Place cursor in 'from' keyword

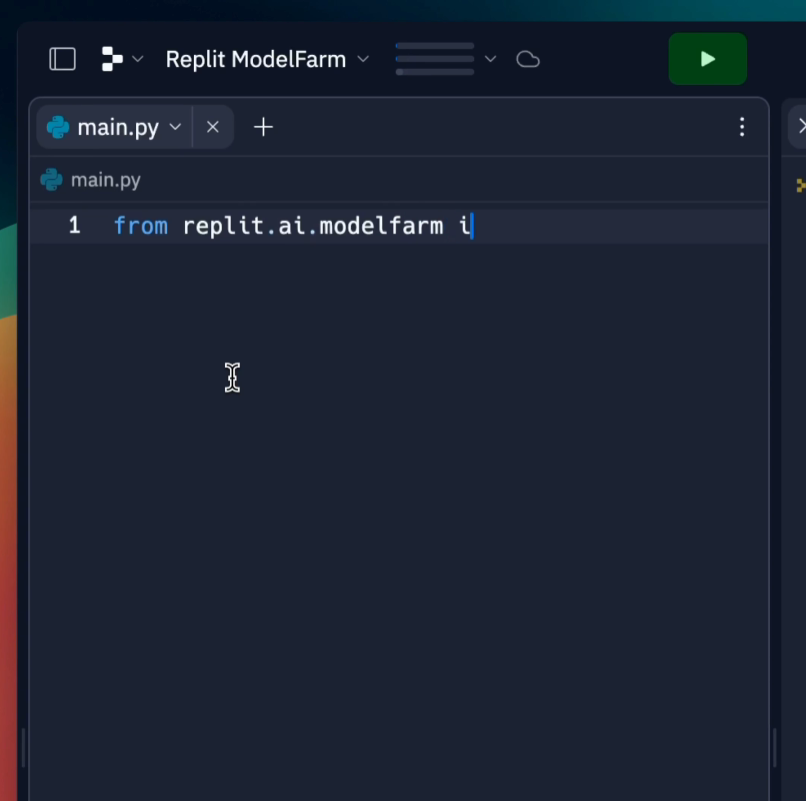[141, 226]
